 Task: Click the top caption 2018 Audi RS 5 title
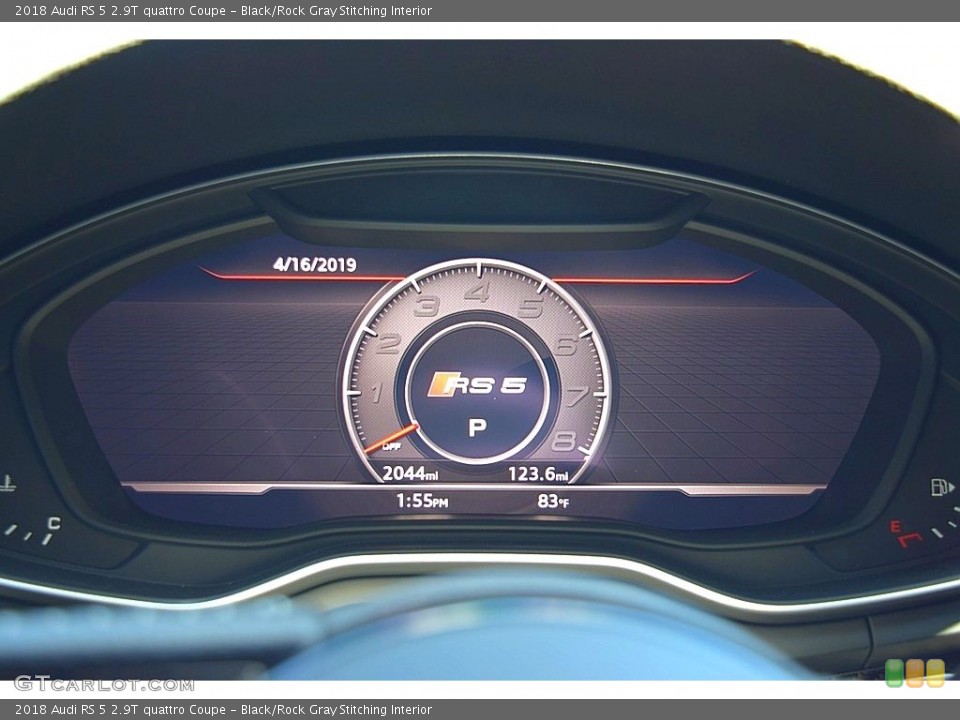tap(223, 10)
